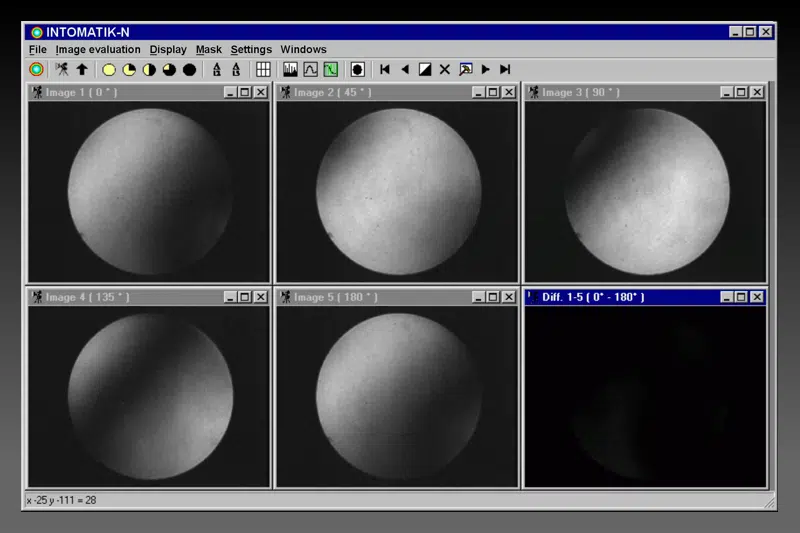Click the black octagon mask icon
The image size is (800, 533).
358,69
